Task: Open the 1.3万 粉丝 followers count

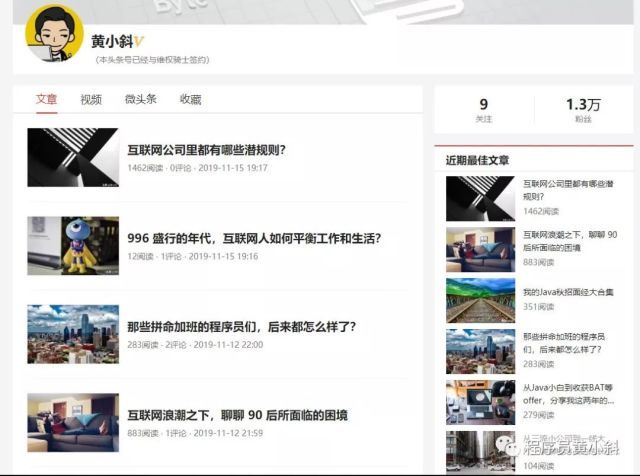Action: (583, 110)
